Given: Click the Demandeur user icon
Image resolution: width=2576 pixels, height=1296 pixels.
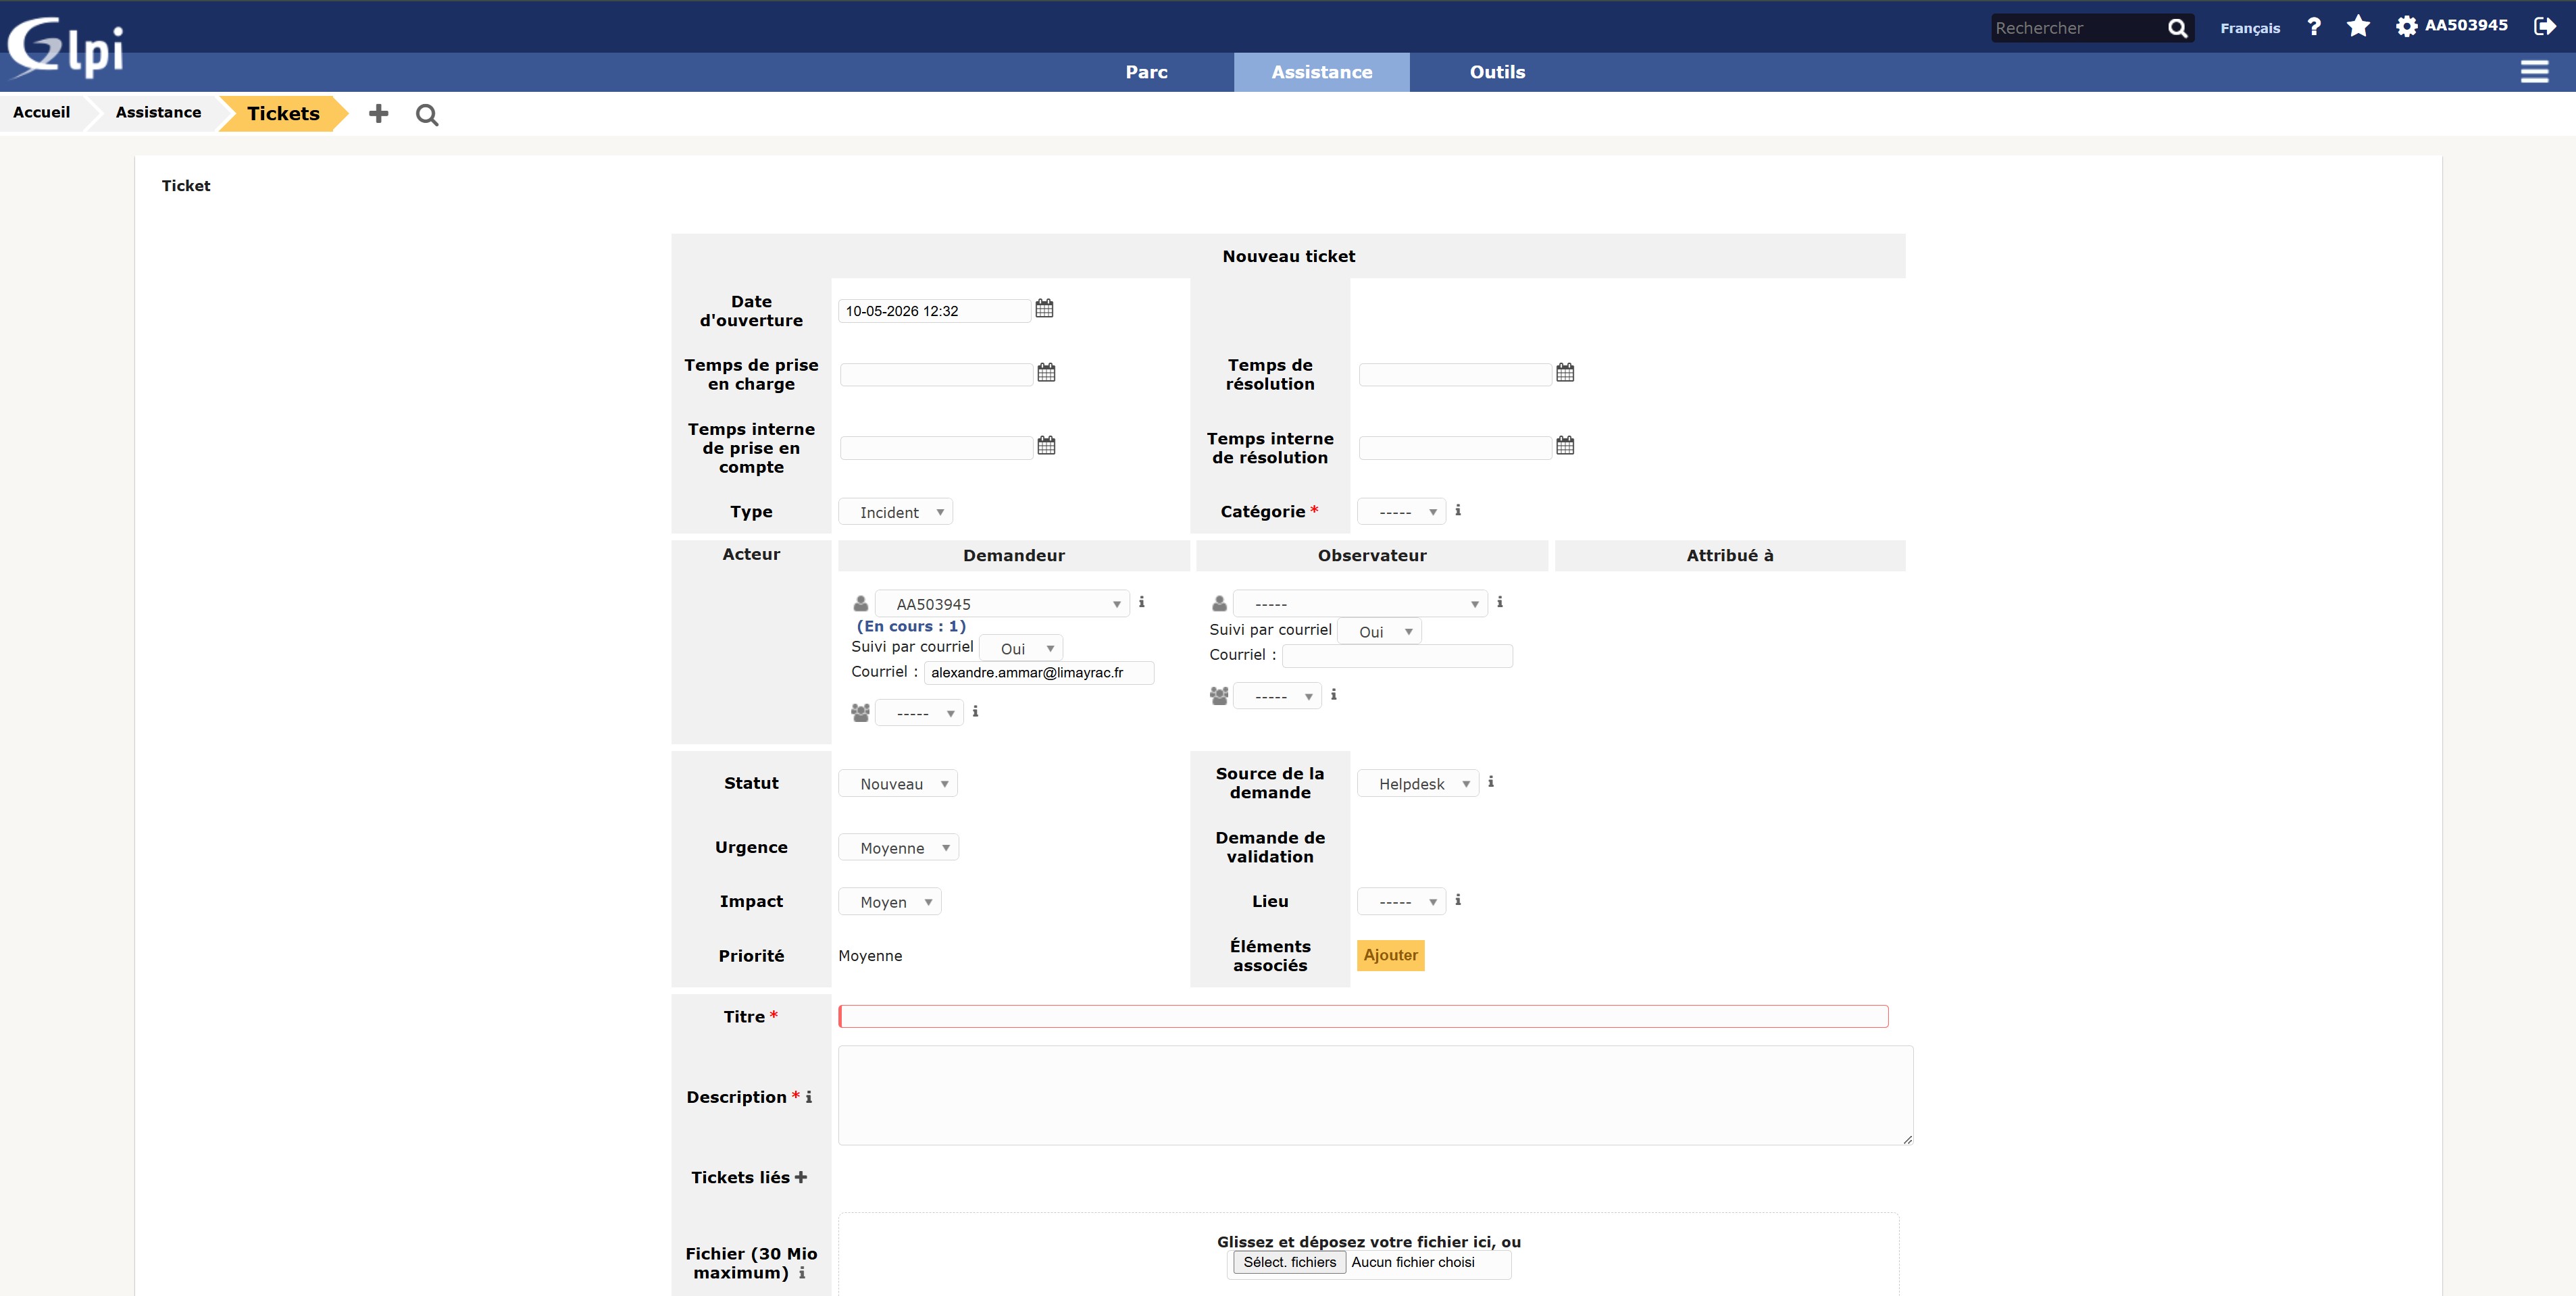Looking at the screenshot, I should [x=860, y=603].
